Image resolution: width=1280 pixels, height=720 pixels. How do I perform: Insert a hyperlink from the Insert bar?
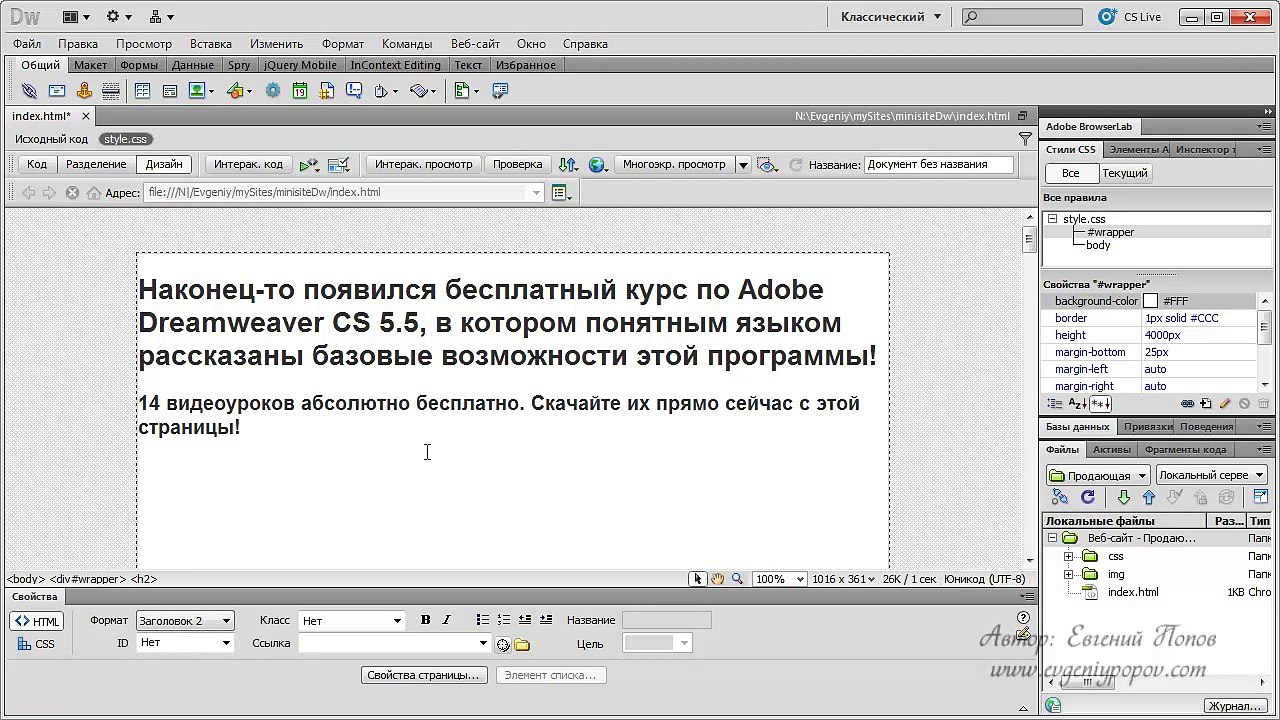pos(29,91)
